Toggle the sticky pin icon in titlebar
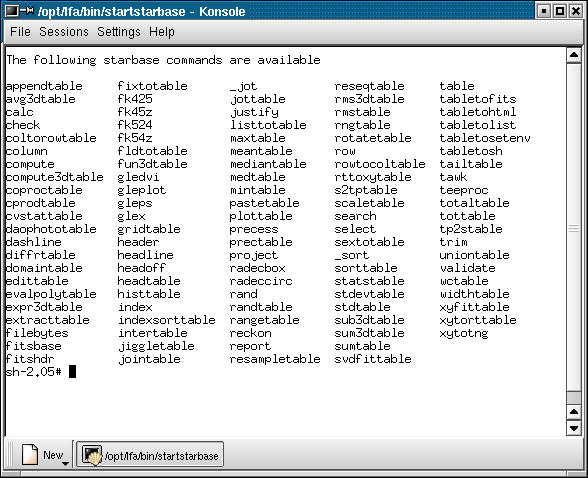Viewport: 588px width, 478px height. pyautogui.click(x=27, y=10)
